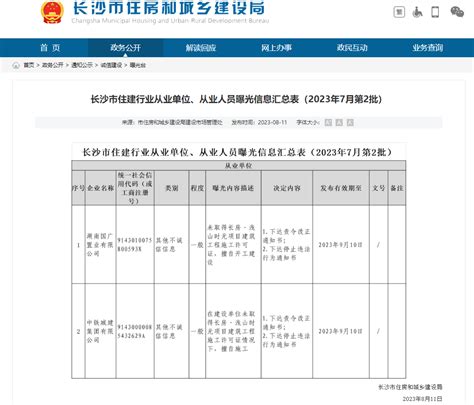This screenshot has width=474, height=405.
Task: Open the 业务查询 navigation tab
Action: (x=428, y=48)
